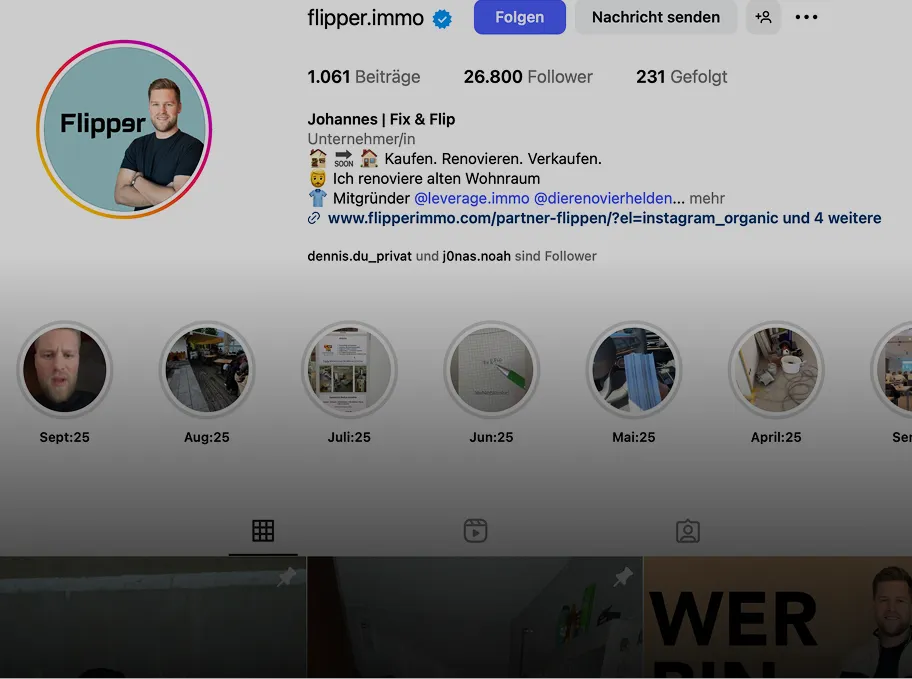Open the Mai:25 story highlight
Image resolution: width=912 pixels, height=679 pixels.
tap(633, 369)
